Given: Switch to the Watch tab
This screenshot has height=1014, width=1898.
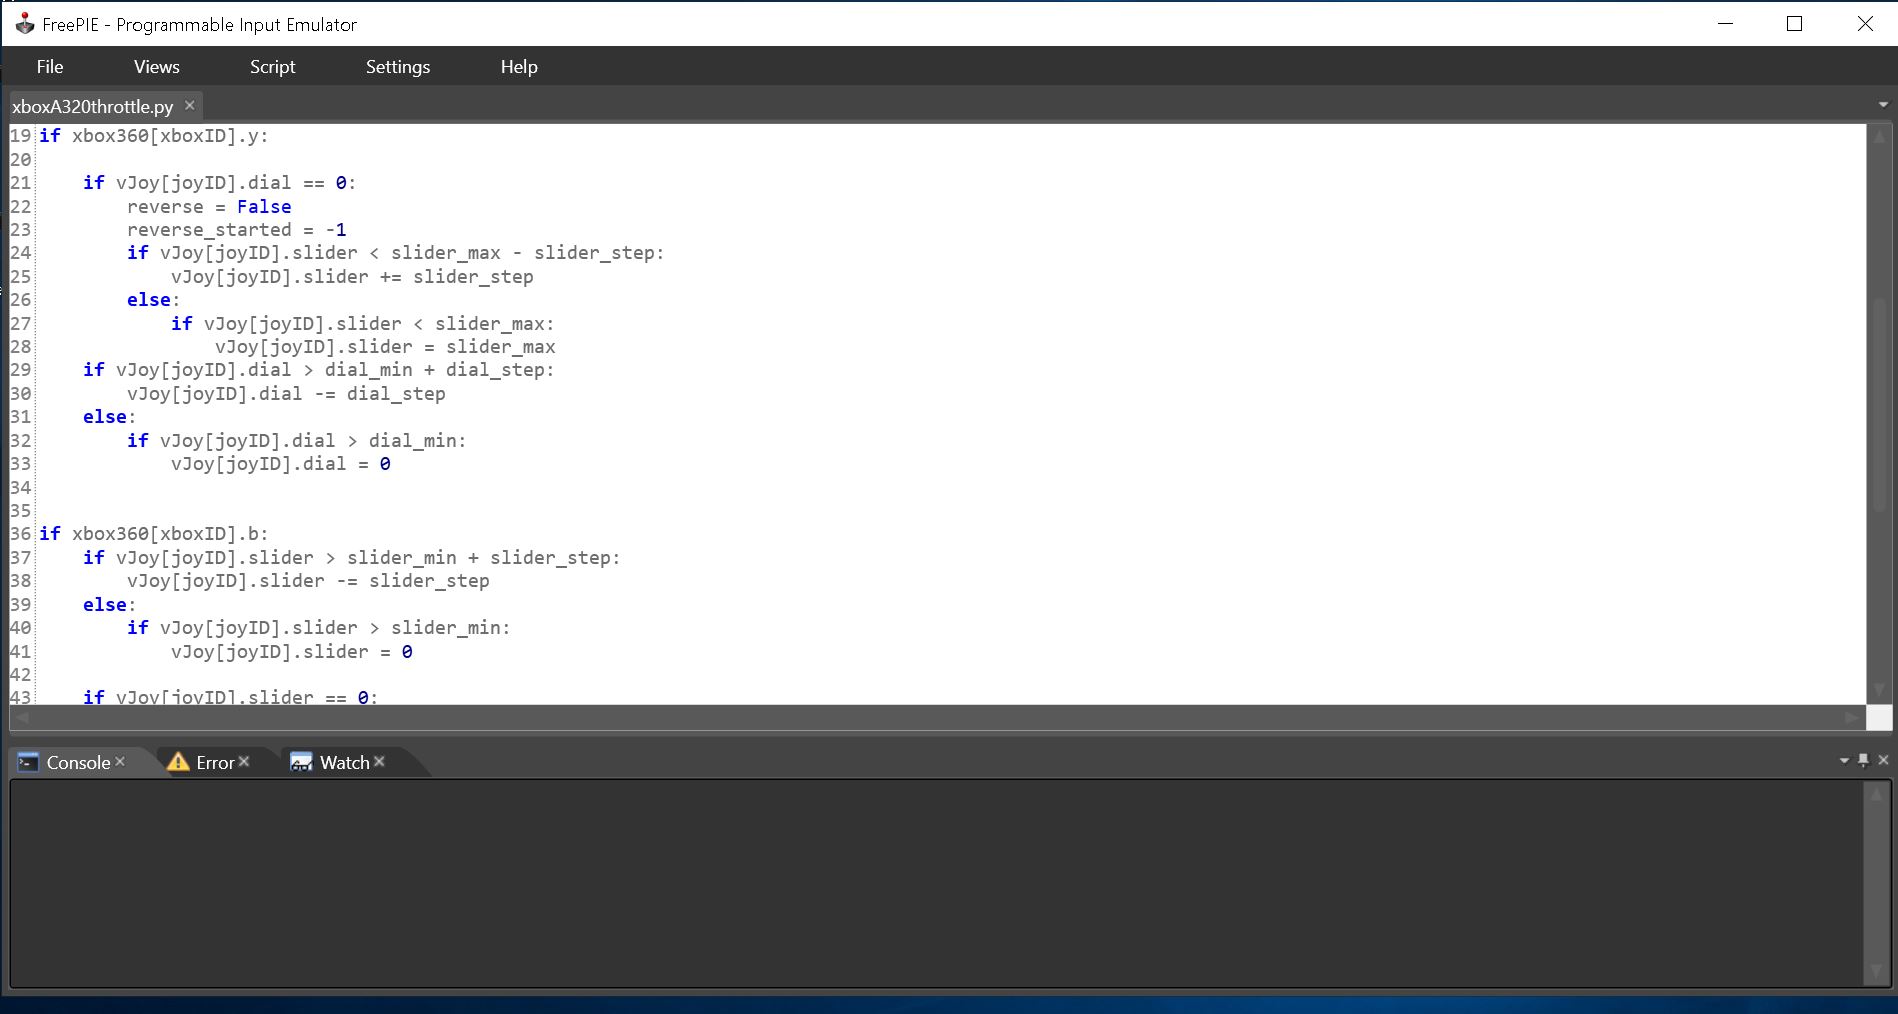Looking at the screenshot, I should pyautogui.click(x=345, y=762).
